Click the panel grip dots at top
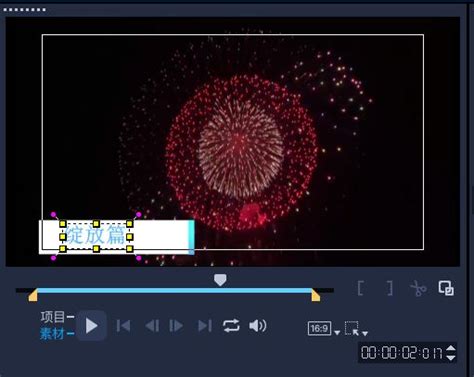Screen dimensions: 474x377 click(x=24, y=9)
